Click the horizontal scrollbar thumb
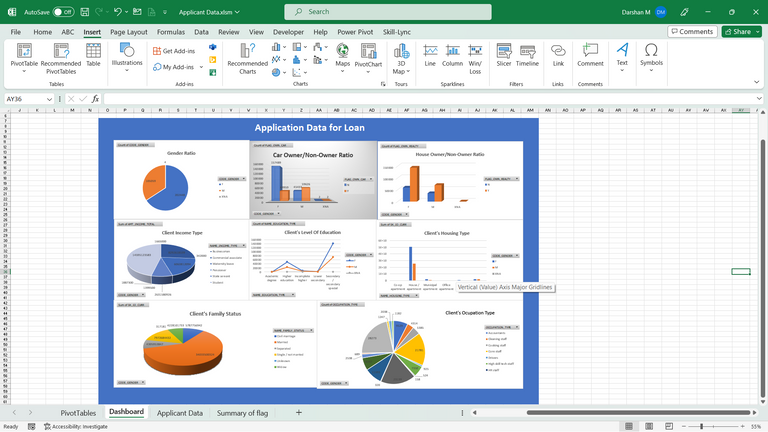Screen dimensions: 768x432 tap(638, 412)
